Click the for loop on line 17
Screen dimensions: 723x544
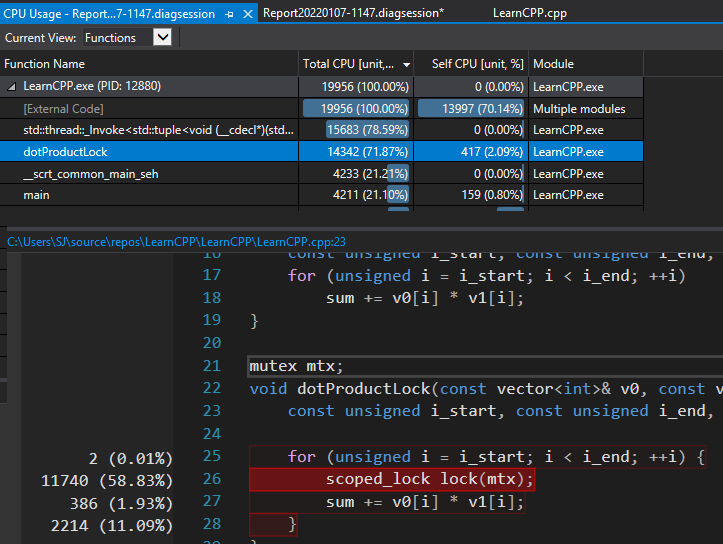(486, 276)
